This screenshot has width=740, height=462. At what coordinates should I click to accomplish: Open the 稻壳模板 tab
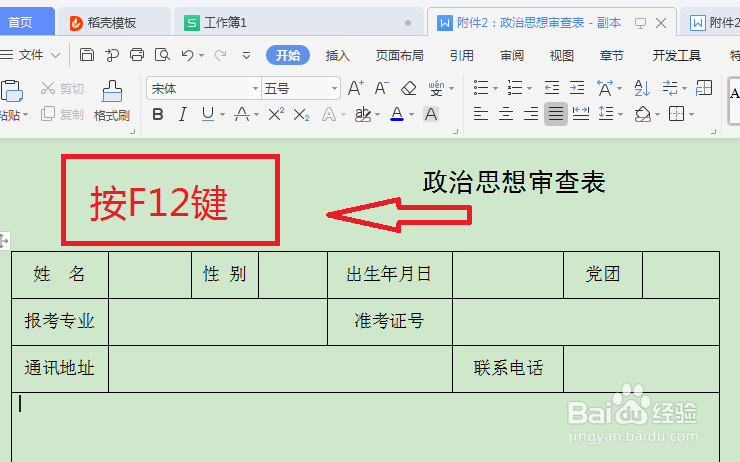coord(113,22)
